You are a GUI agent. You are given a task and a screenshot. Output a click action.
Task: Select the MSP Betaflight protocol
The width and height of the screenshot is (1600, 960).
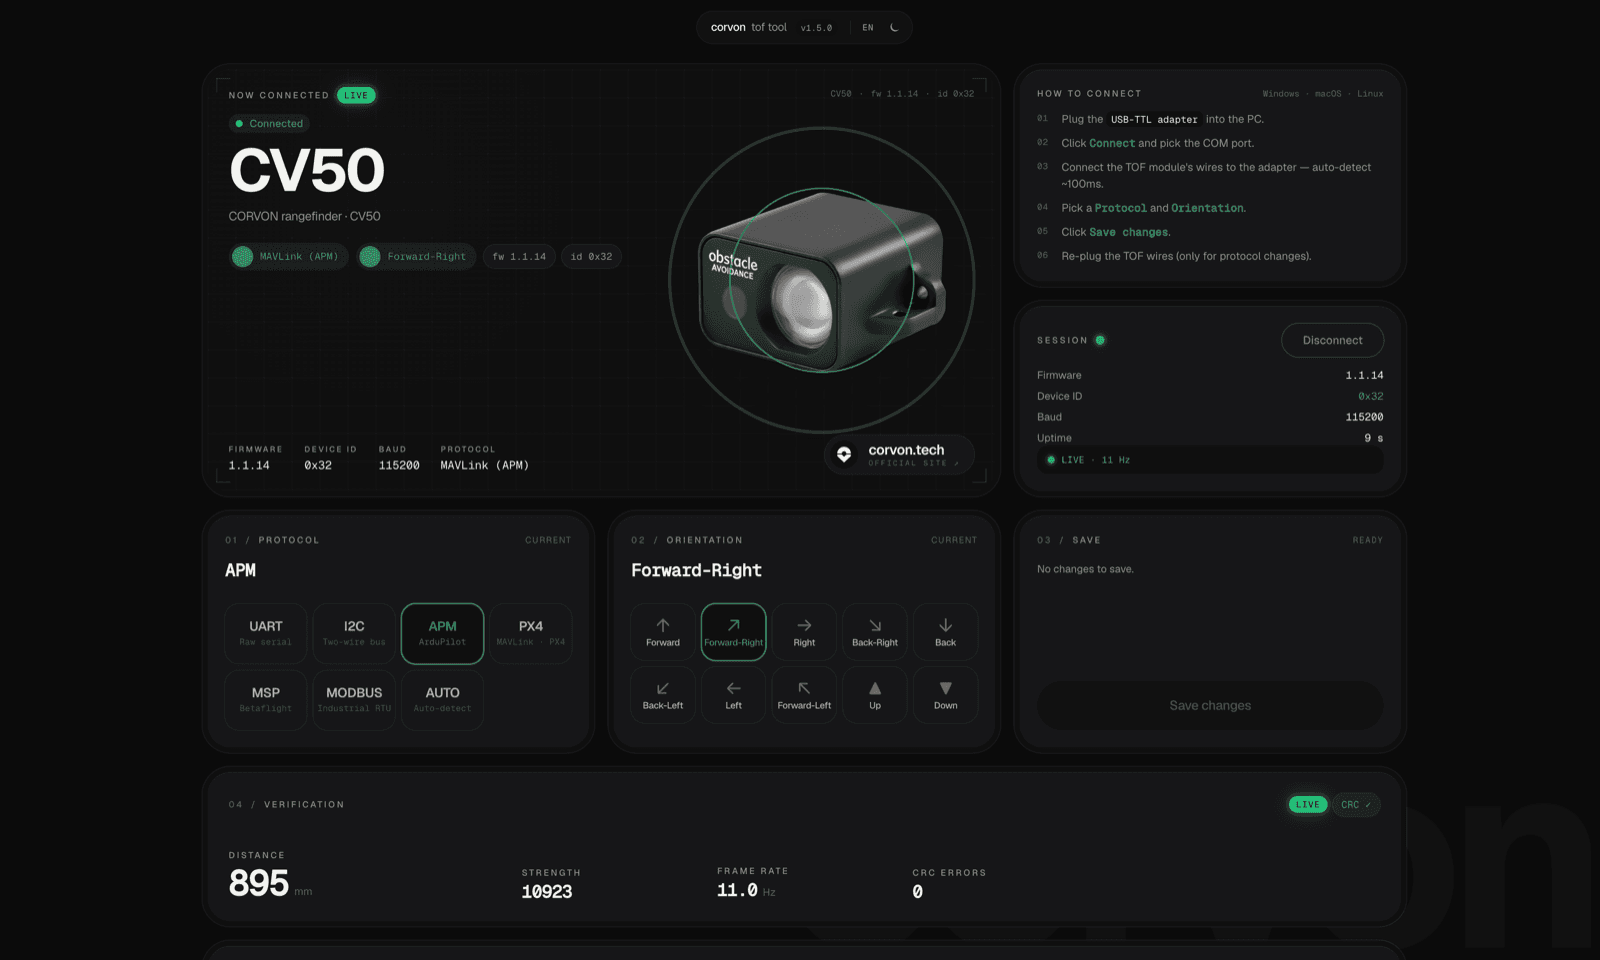[266, 699]
